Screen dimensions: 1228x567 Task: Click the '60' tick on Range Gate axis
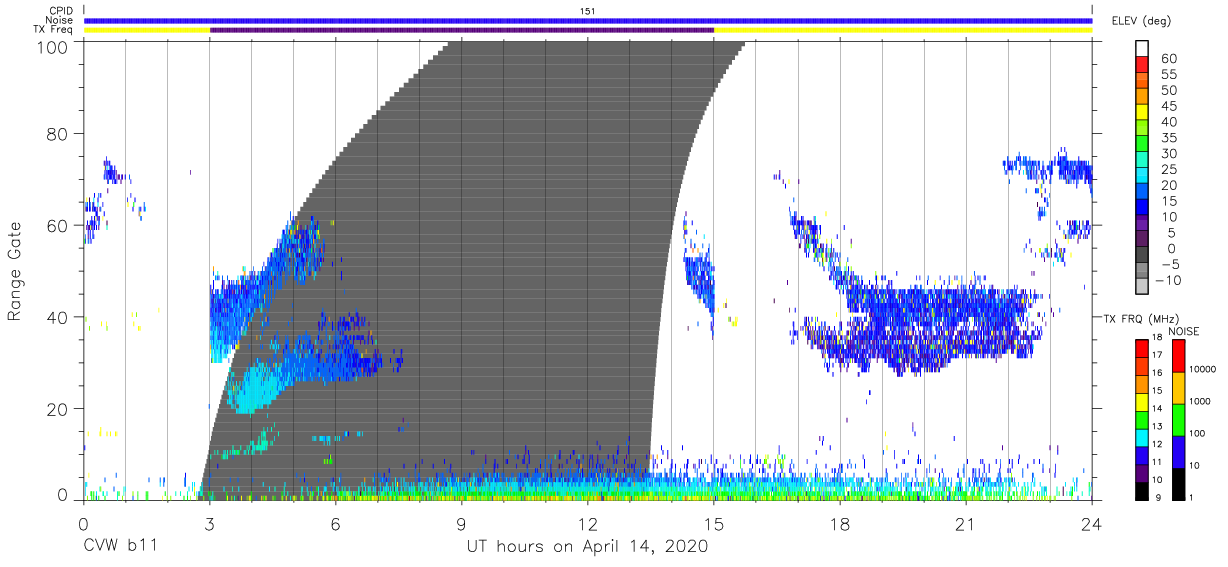tap(59, 225)
